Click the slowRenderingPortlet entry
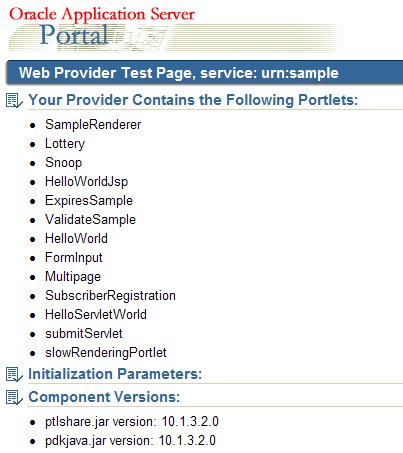403x453 pixels. (106, 353)
